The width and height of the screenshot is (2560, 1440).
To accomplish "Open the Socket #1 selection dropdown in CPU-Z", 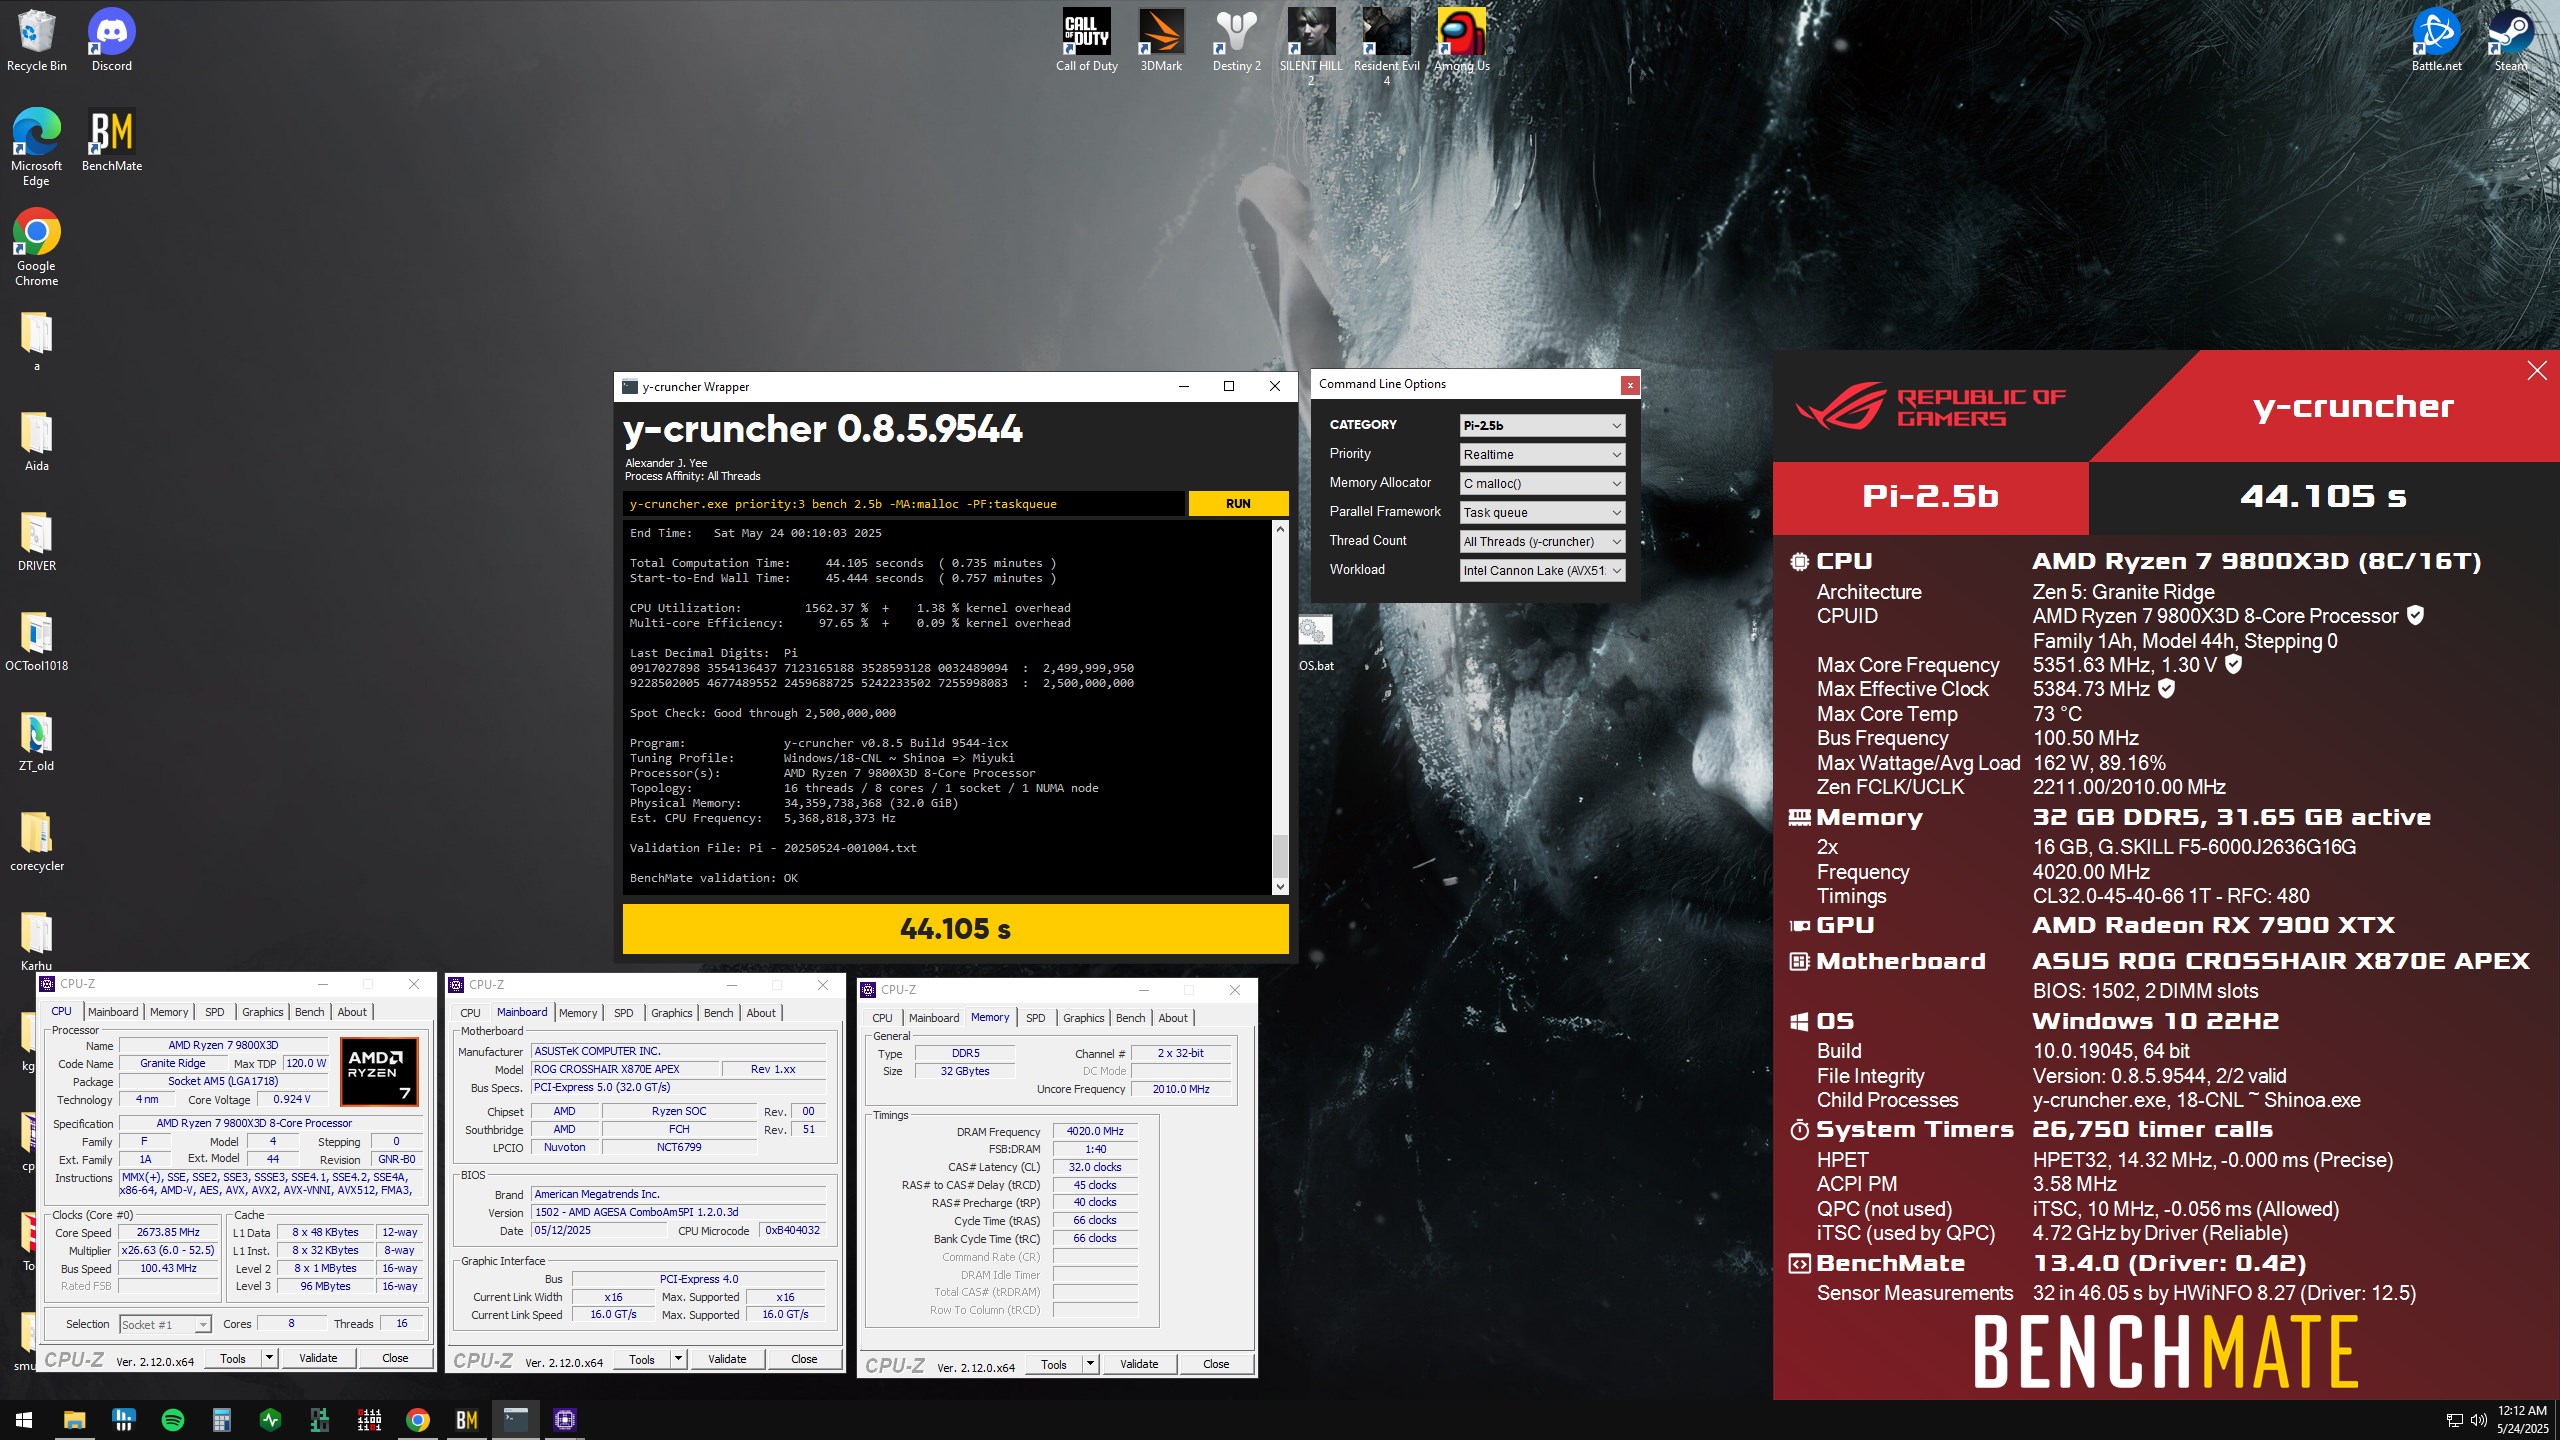I will (x=165, y=1324).
